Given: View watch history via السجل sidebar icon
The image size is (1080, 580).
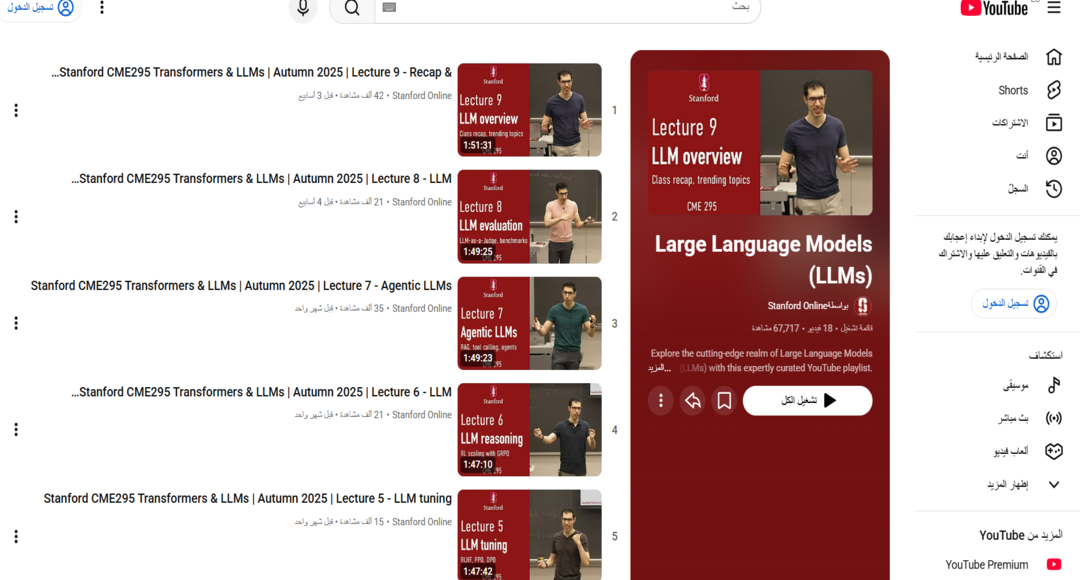Looking at the screenshot, I should tap(1053, 188).
